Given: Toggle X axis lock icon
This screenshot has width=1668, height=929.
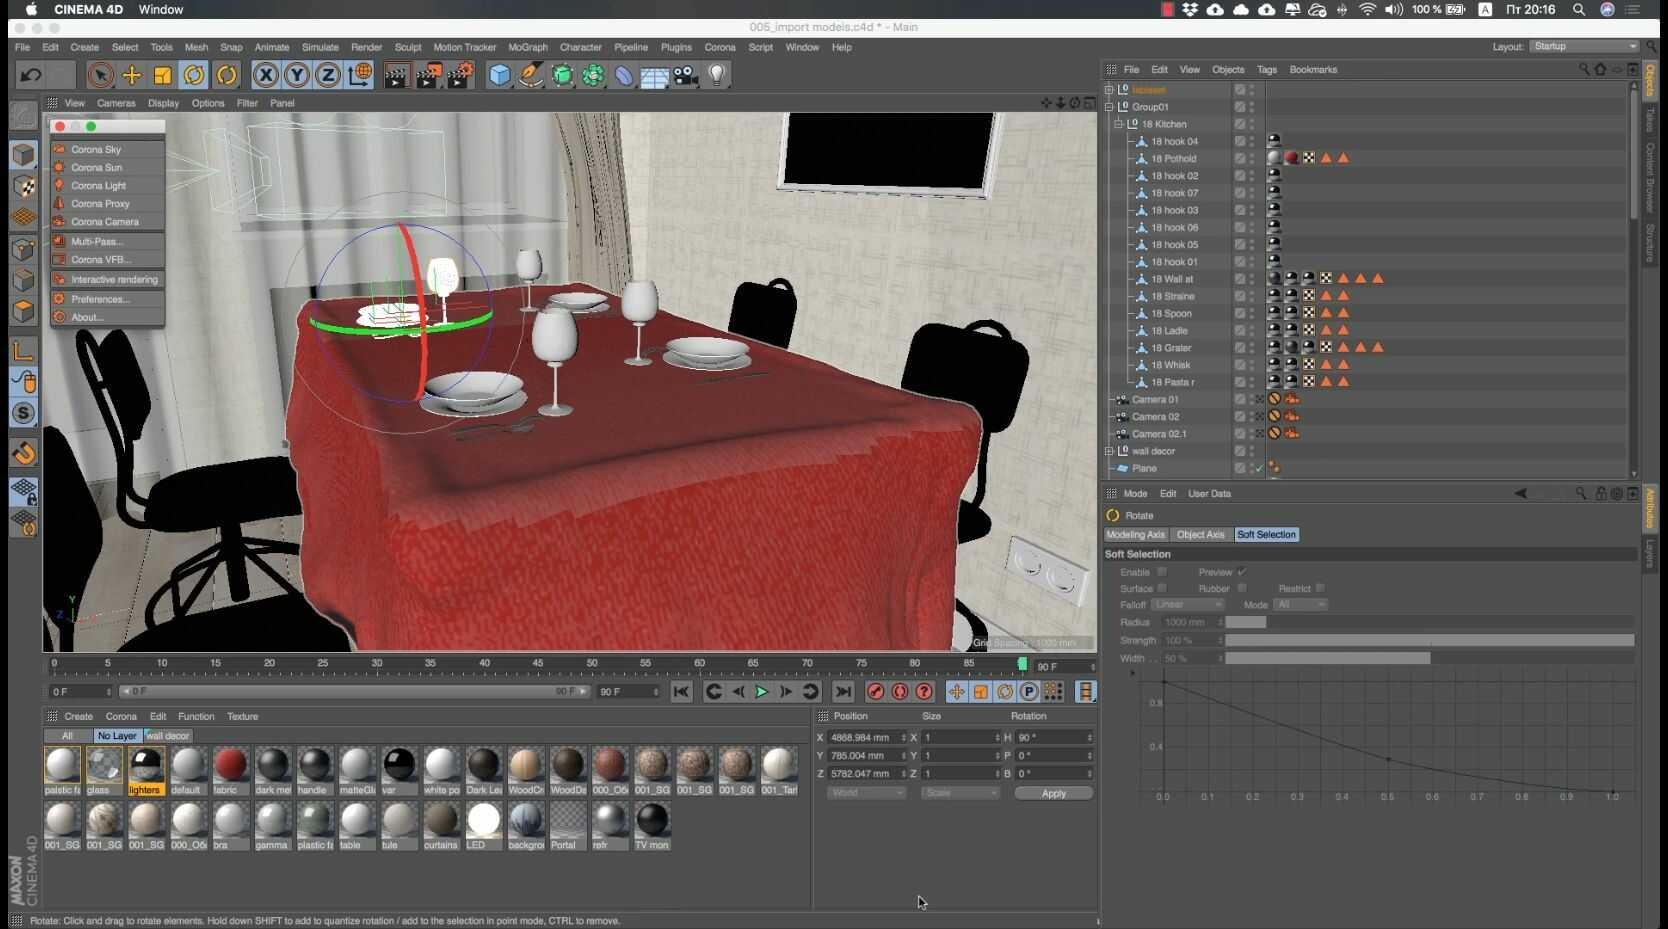Looking at the screenshot, I should coord(265,75).
